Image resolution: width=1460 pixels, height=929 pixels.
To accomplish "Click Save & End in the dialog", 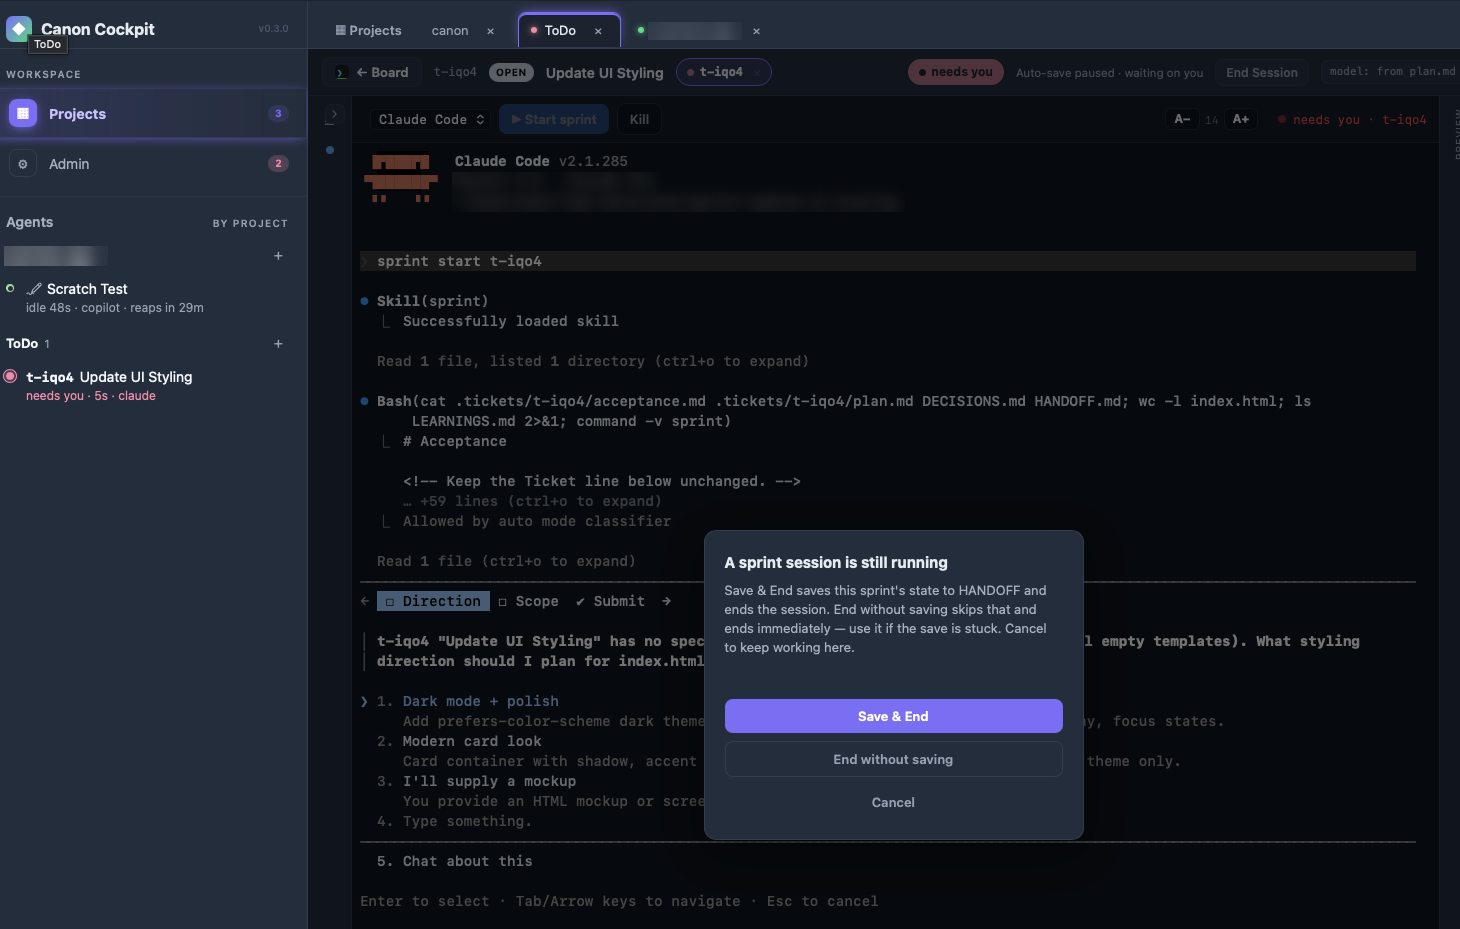I will coord(893,716).
